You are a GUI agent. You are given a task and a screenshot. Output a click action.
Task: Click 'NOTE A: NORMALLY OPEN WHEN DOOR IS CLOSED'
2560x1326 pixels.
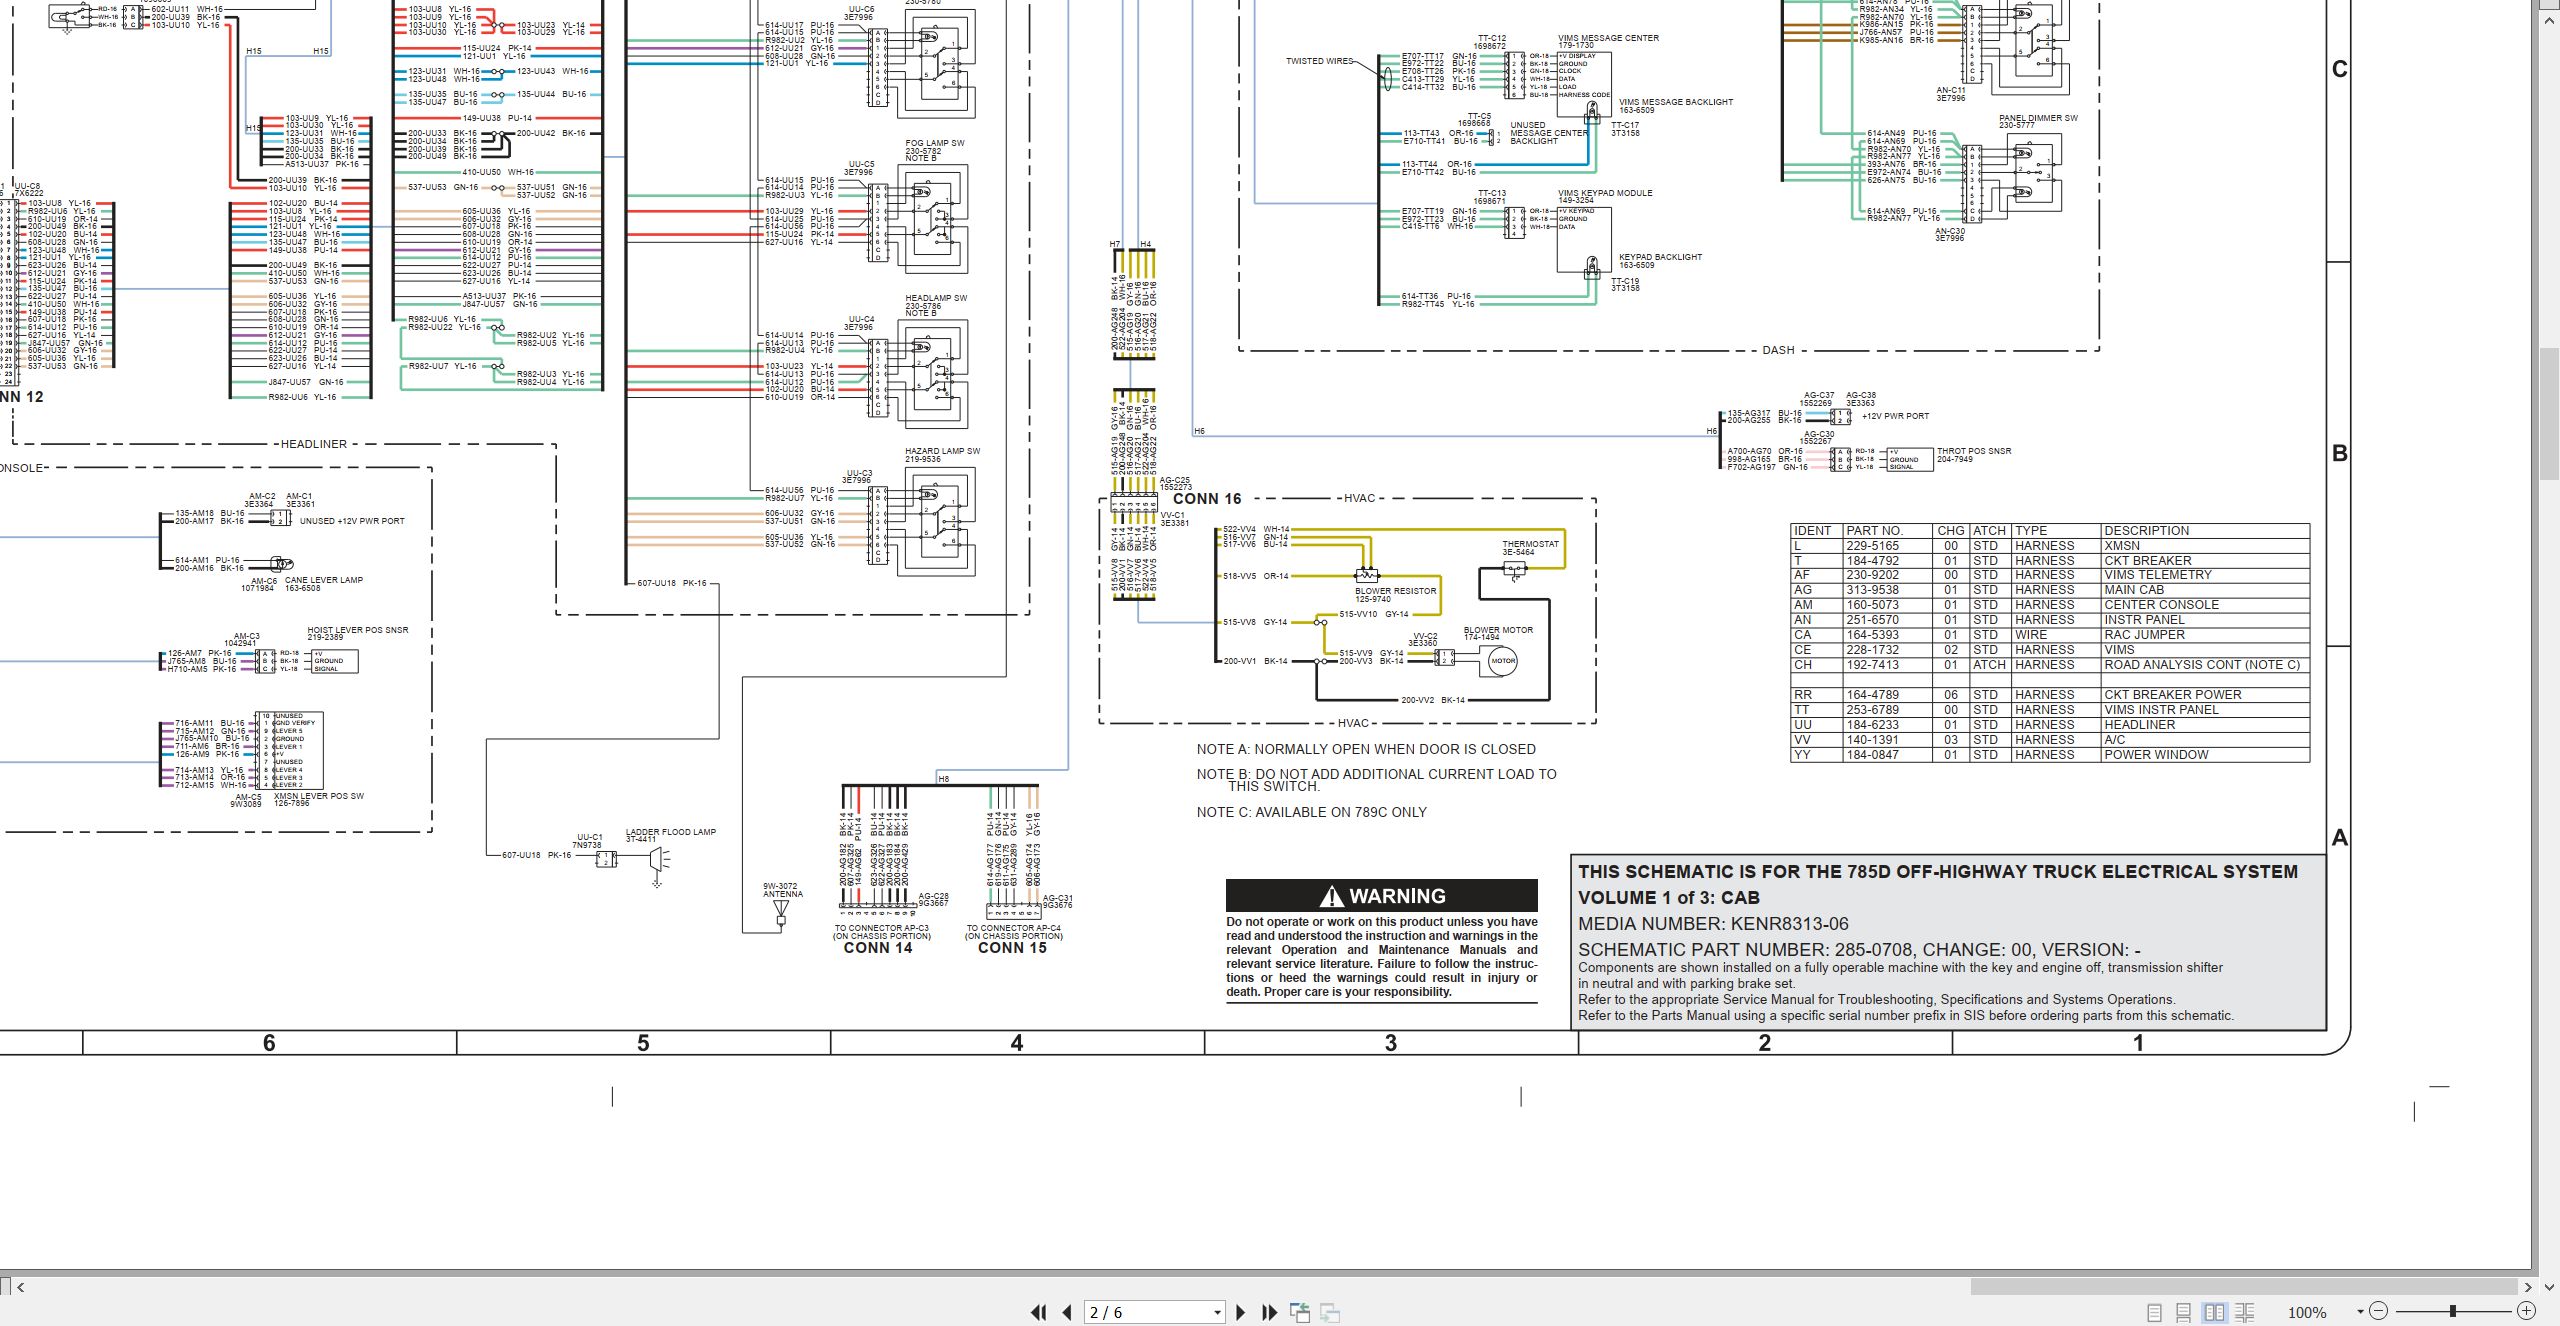pyautogui.click(x=1366, y=749)
